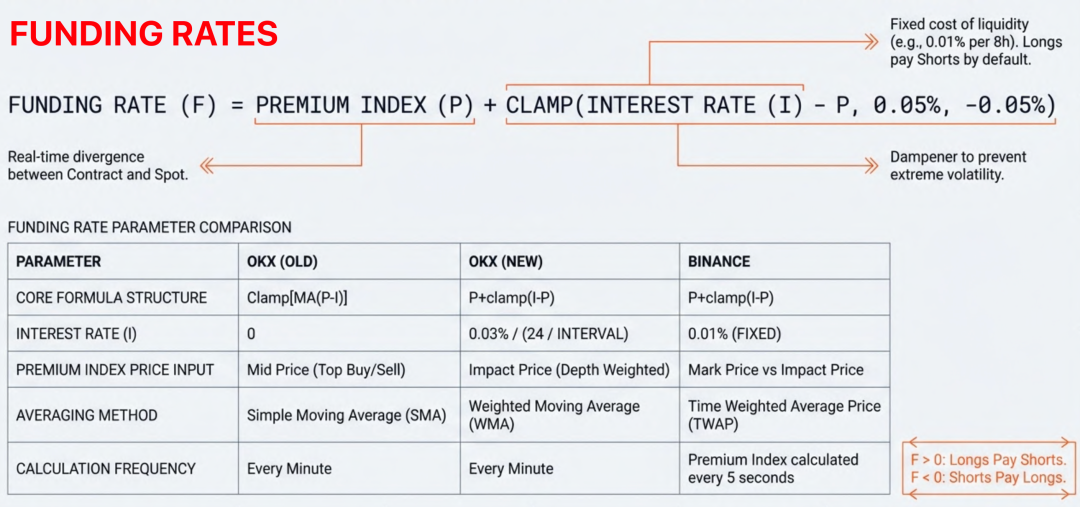The image size is (1080, 507).
Task: Select the "CORE FORMULA STRUCTURE" row label
Action: 112,298
